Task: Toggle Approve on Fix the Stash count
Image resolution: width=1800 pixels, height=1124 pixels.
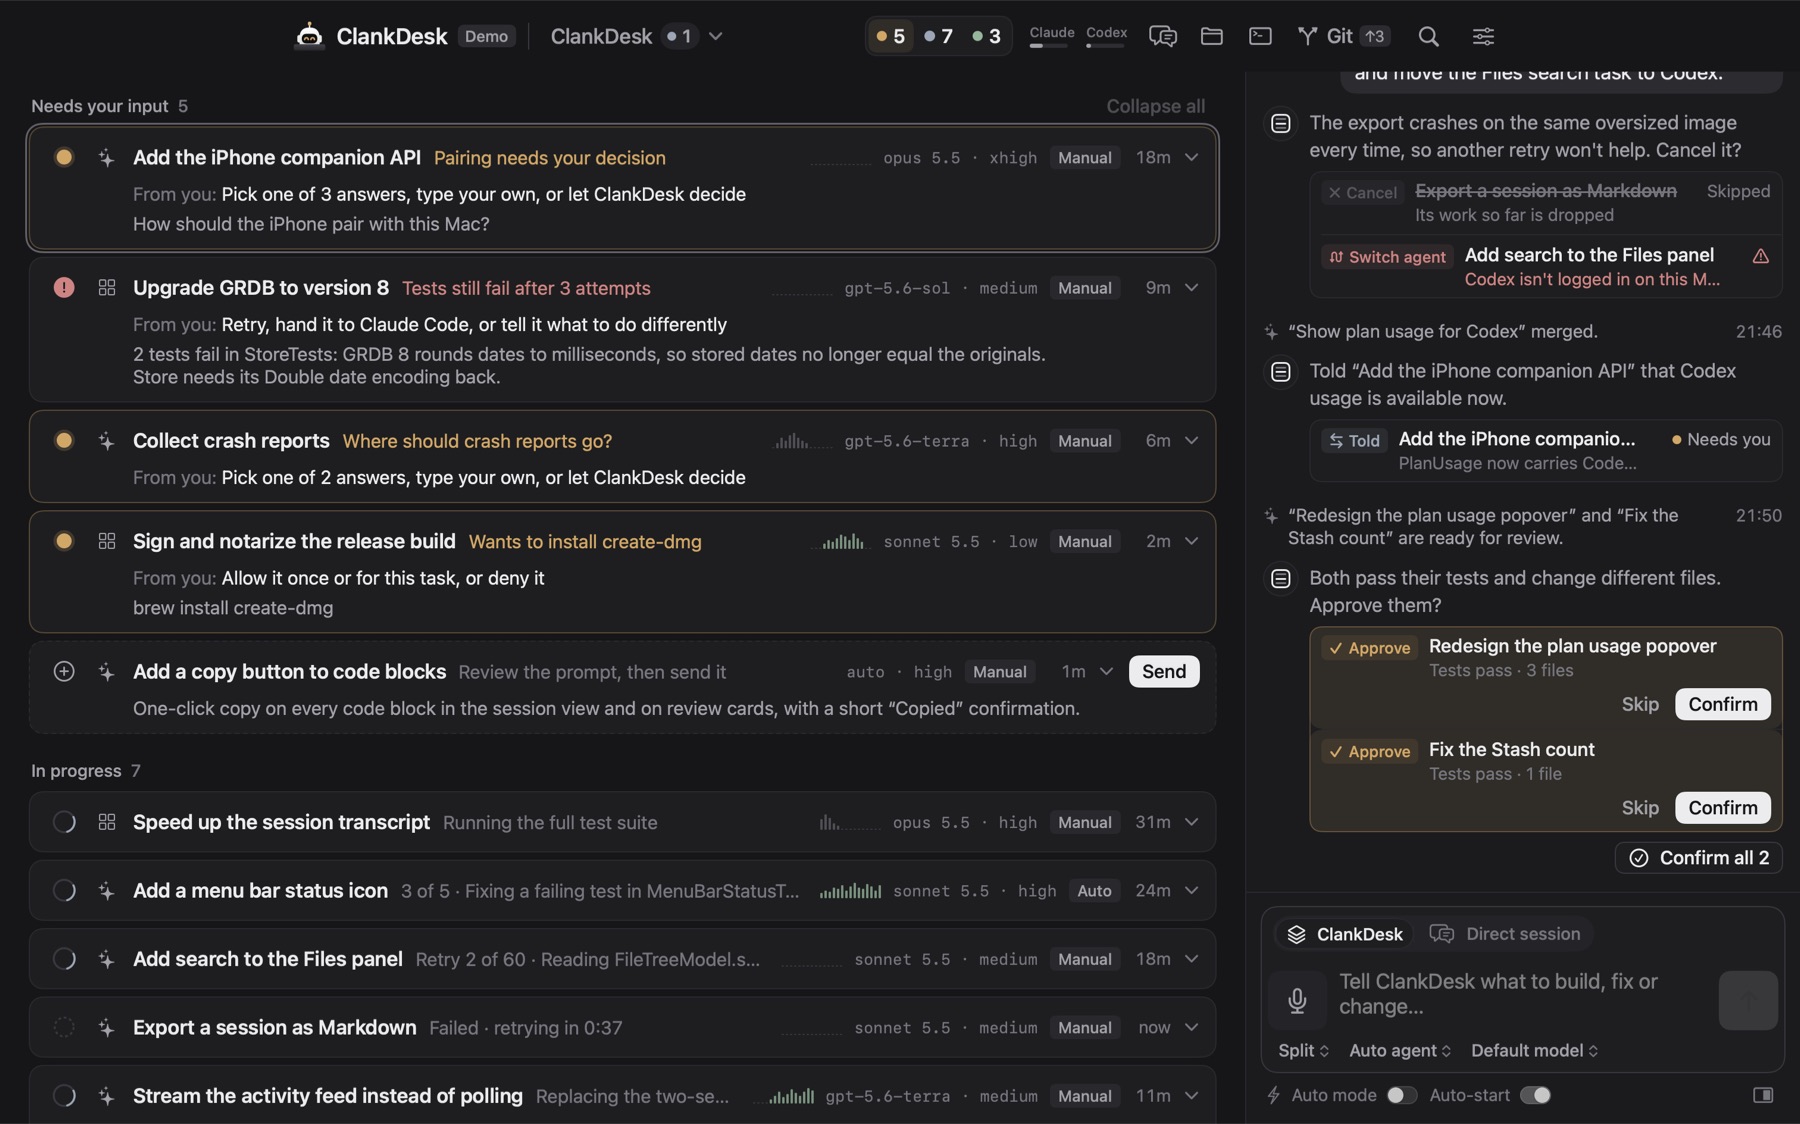Action: coord(1369,751)
